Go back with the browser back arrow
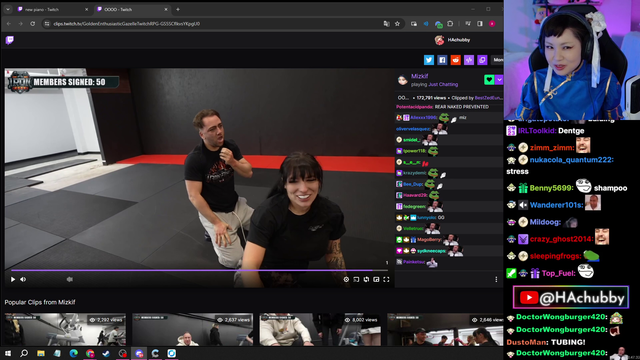The height and width of the screenshot is (360, 640). 9,24
